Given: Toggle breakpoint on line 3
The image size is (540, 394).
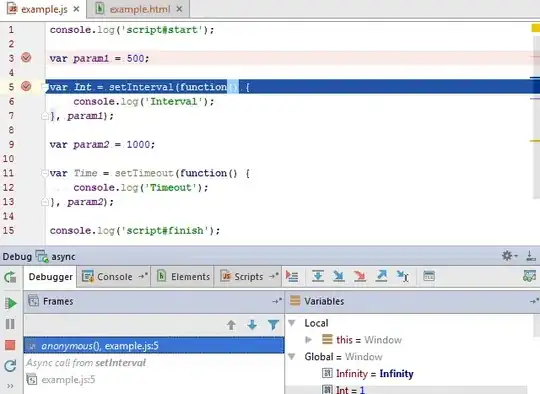Looking at the screenshot, I should pyautogui.click(x=26, y=58).
